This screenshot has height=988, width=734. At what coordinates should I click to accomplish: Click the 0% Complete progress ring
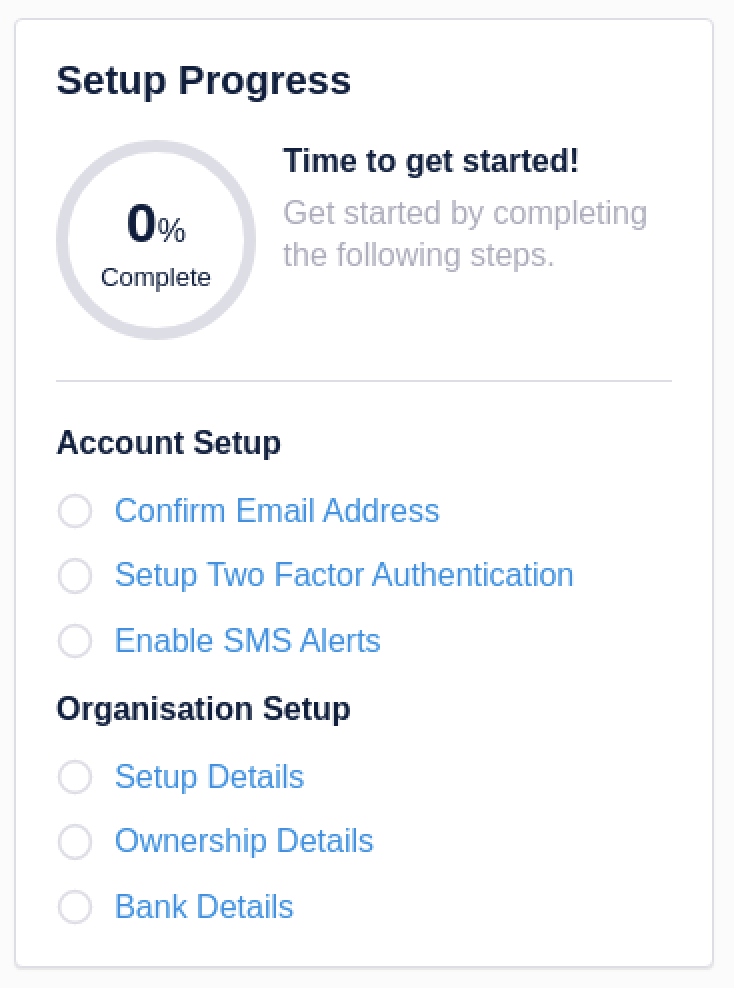point(156,240)
